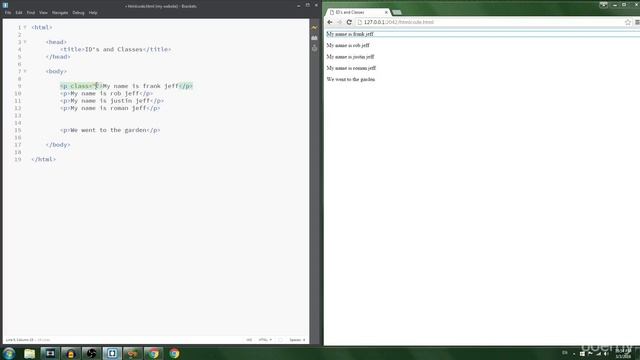Reload the Chrome page
Image resolution: width=640 pixels, height=360 pixels.
point(349,22)
